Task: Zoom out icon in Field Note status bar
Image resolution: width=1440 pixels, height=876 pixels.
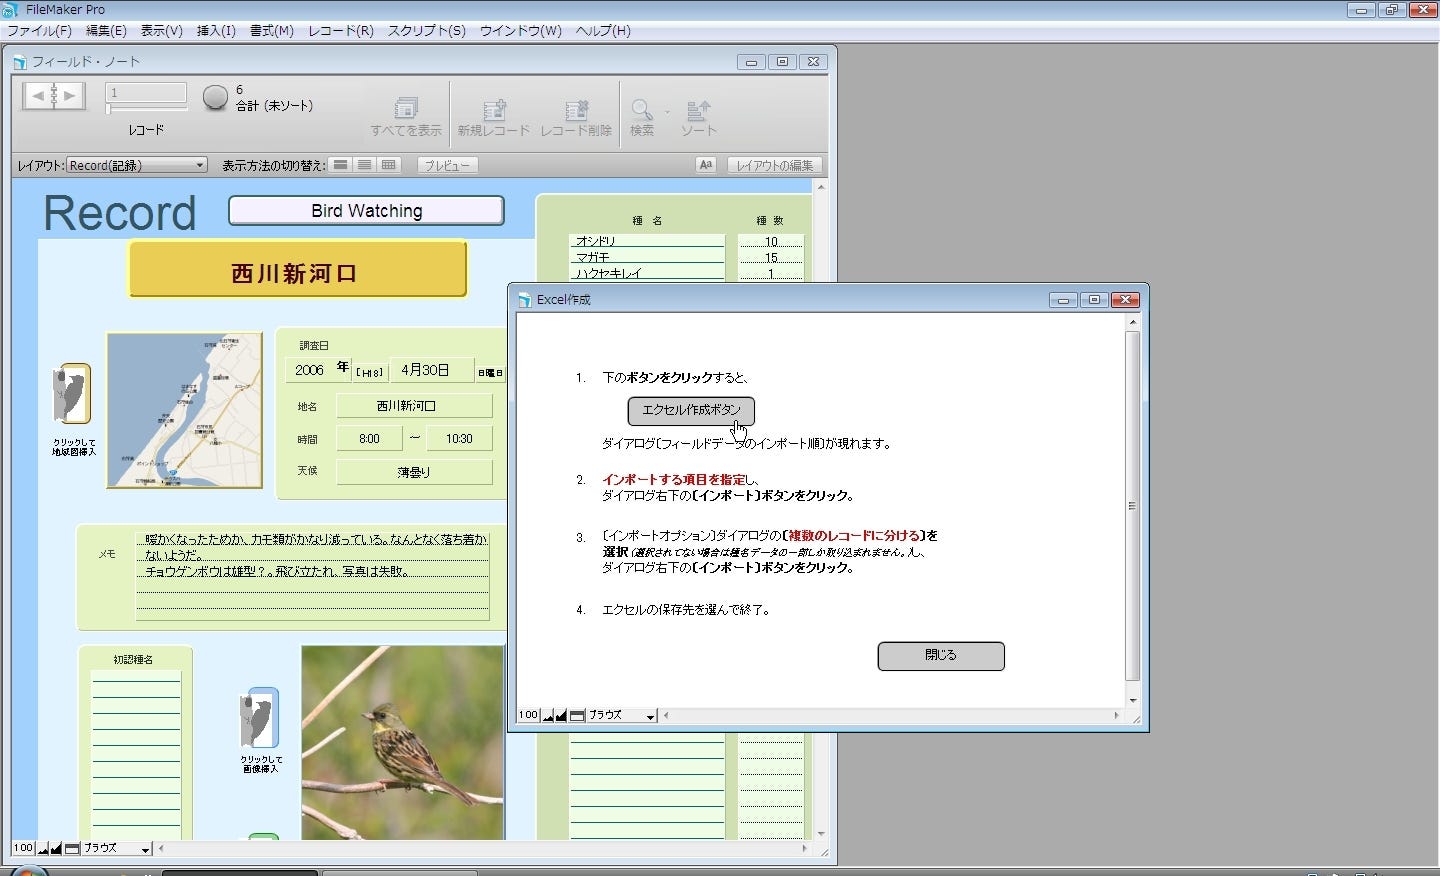Action: tap(43, 848)
